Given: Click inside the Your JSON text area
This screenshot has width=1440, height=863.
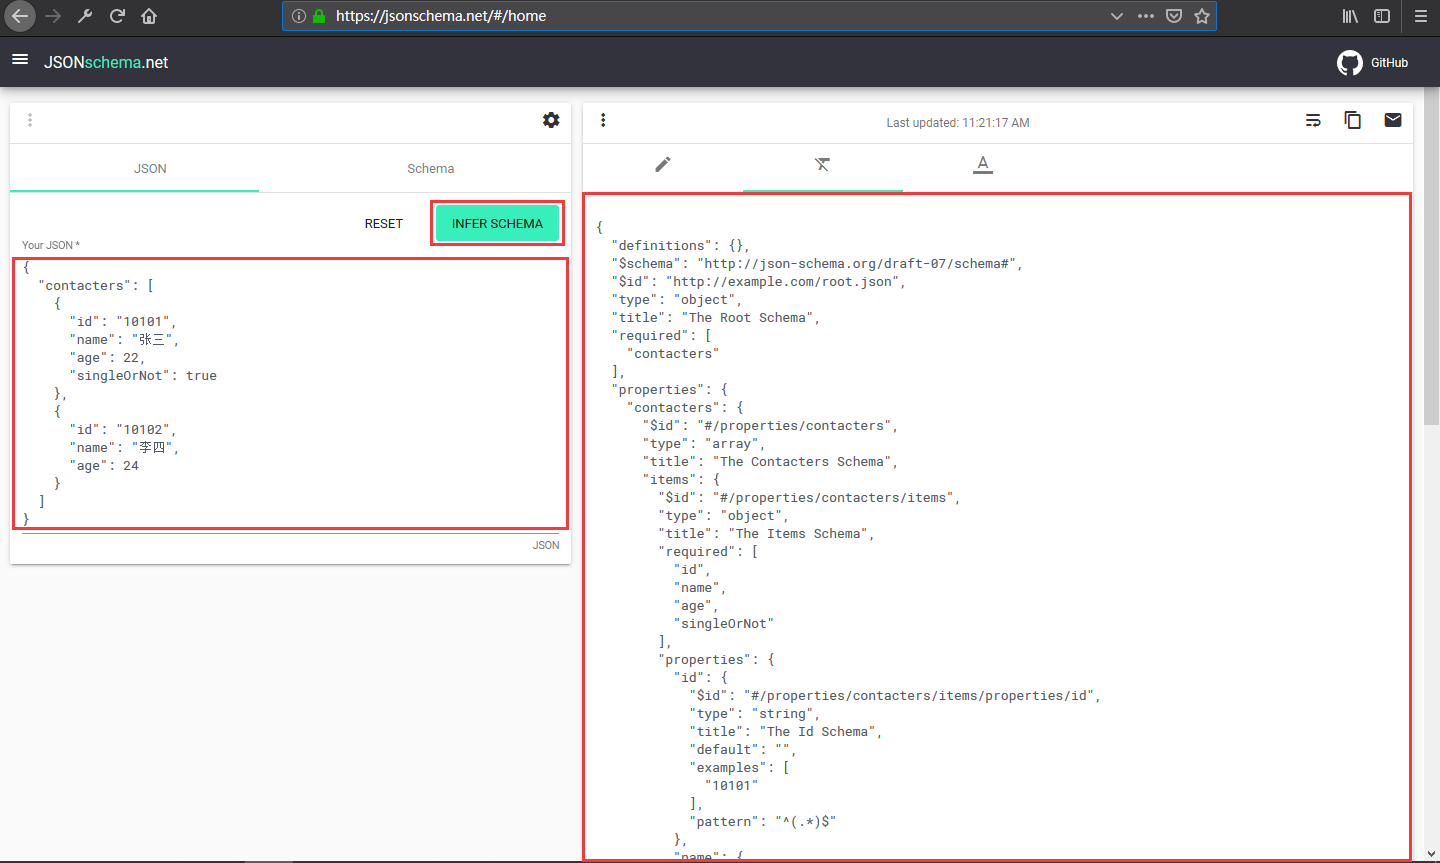Looking at the screenshot, I should pos(290,393).
